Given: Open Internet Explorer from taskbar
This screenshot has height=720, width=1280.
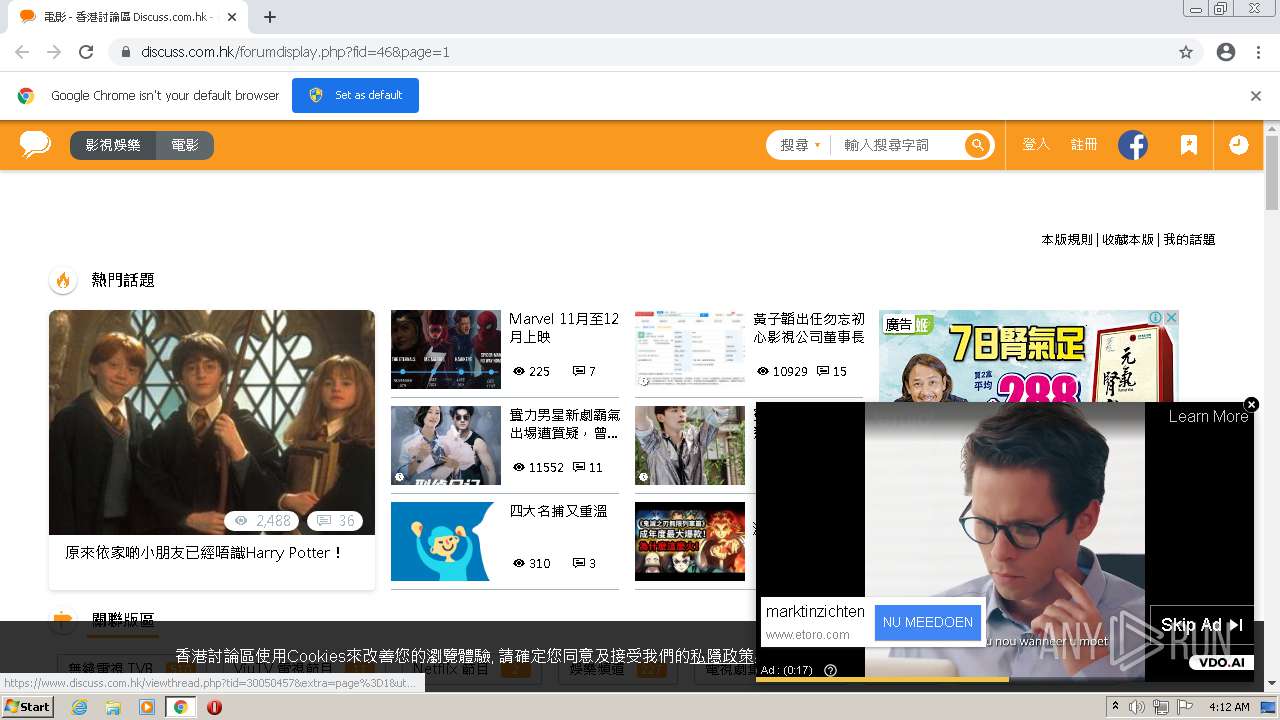Looking at the screenshot, I should [79, 707].
